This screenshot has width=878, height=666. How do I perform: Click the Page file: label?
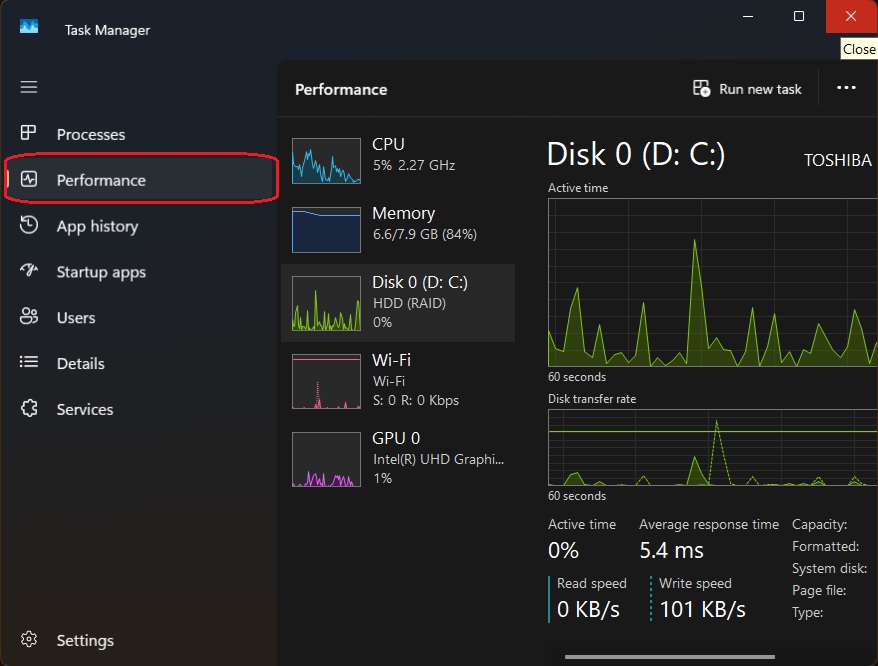(819, 590)
